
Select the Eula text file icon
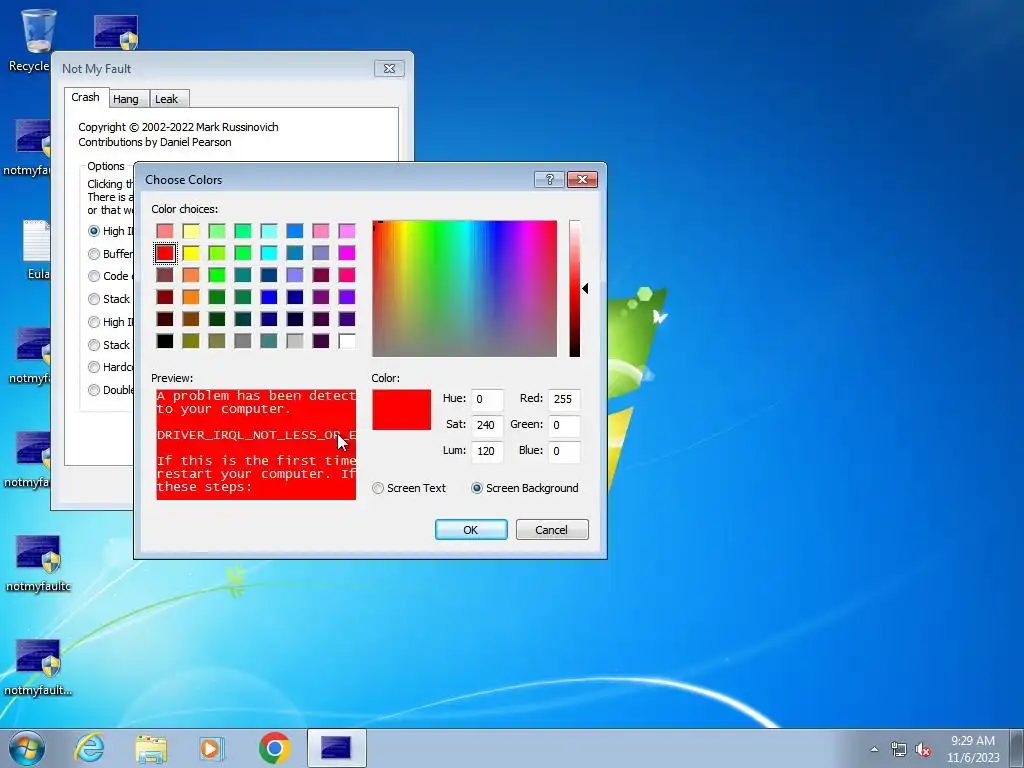[x=36, y=250]
